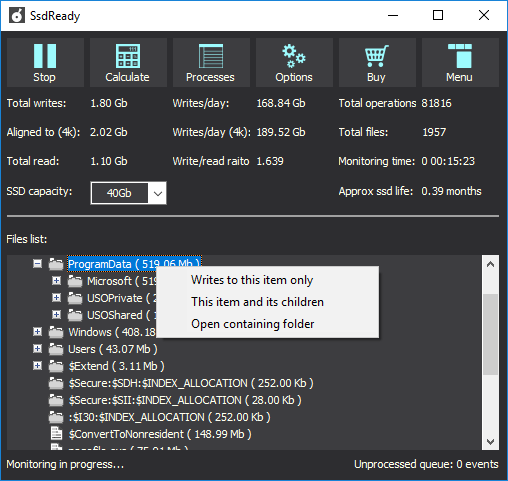
Task: Collapse the ProgramData tree node
Action: (x=37, y=264)
